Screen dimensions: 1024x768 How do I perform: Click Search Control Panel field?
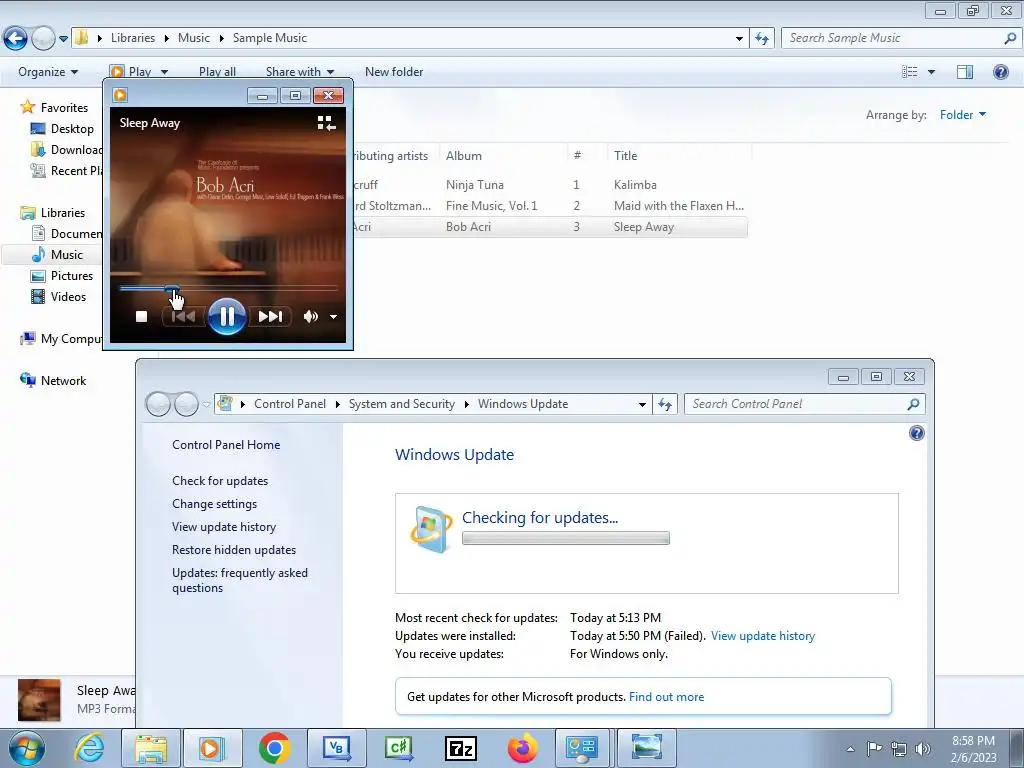[x=805, y=404]
